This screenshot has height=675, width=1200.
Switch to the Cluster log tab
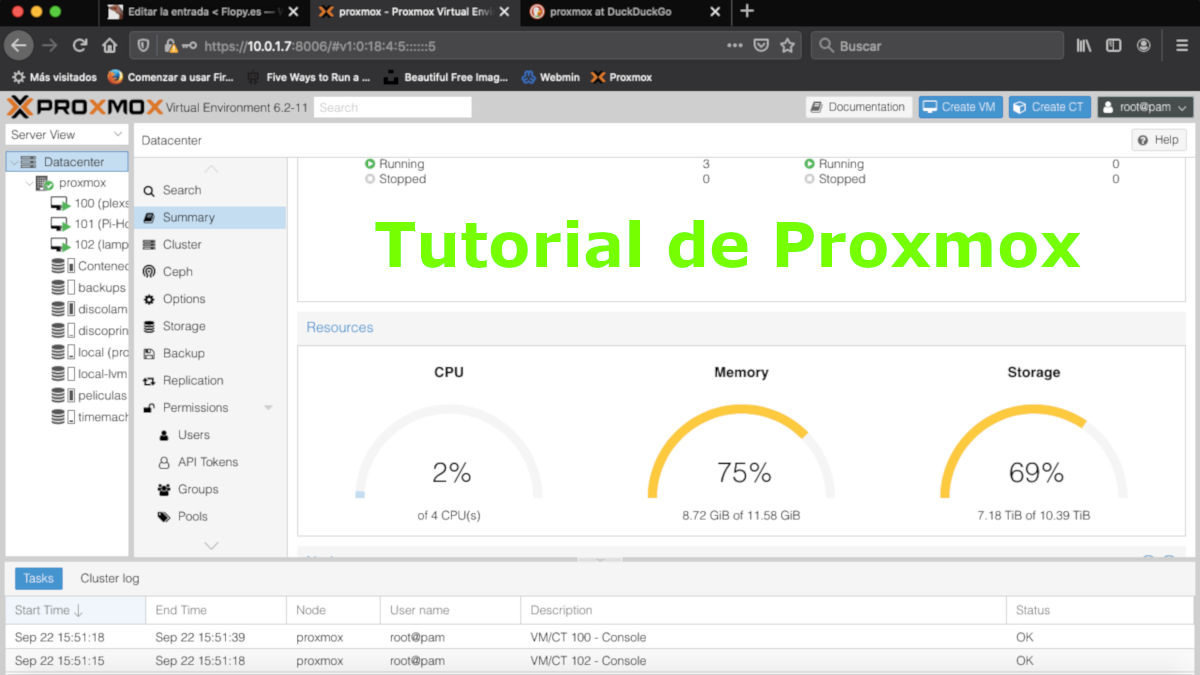[109, 578]
